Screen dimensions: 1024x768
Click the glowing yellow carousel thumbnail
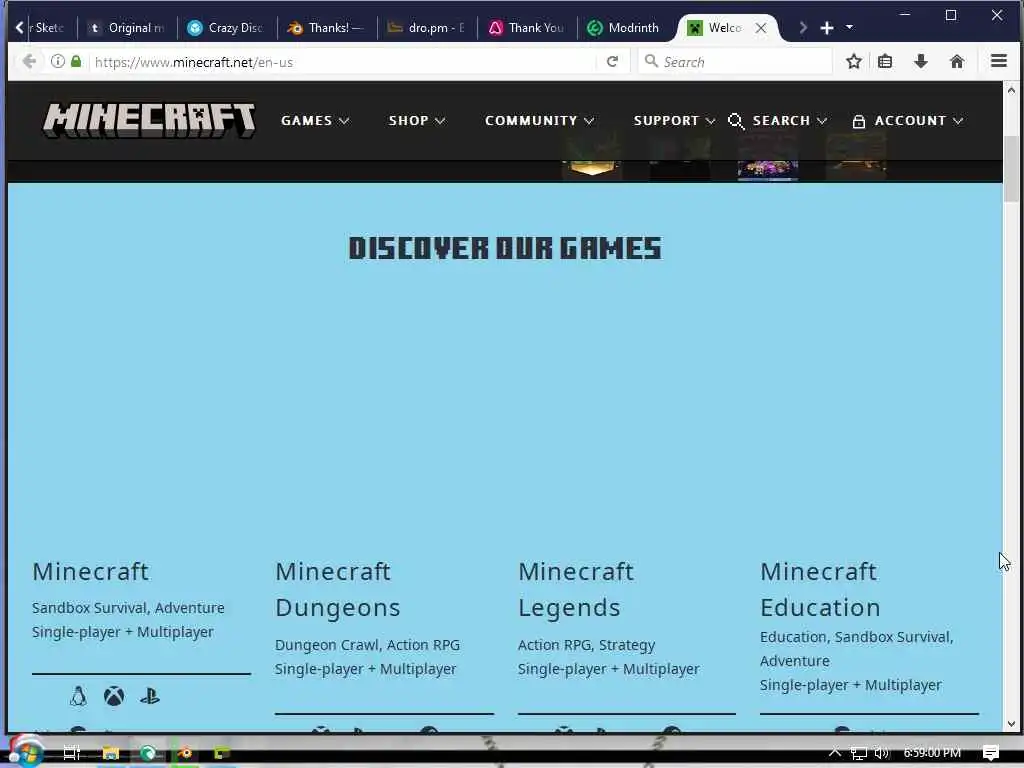592,168
